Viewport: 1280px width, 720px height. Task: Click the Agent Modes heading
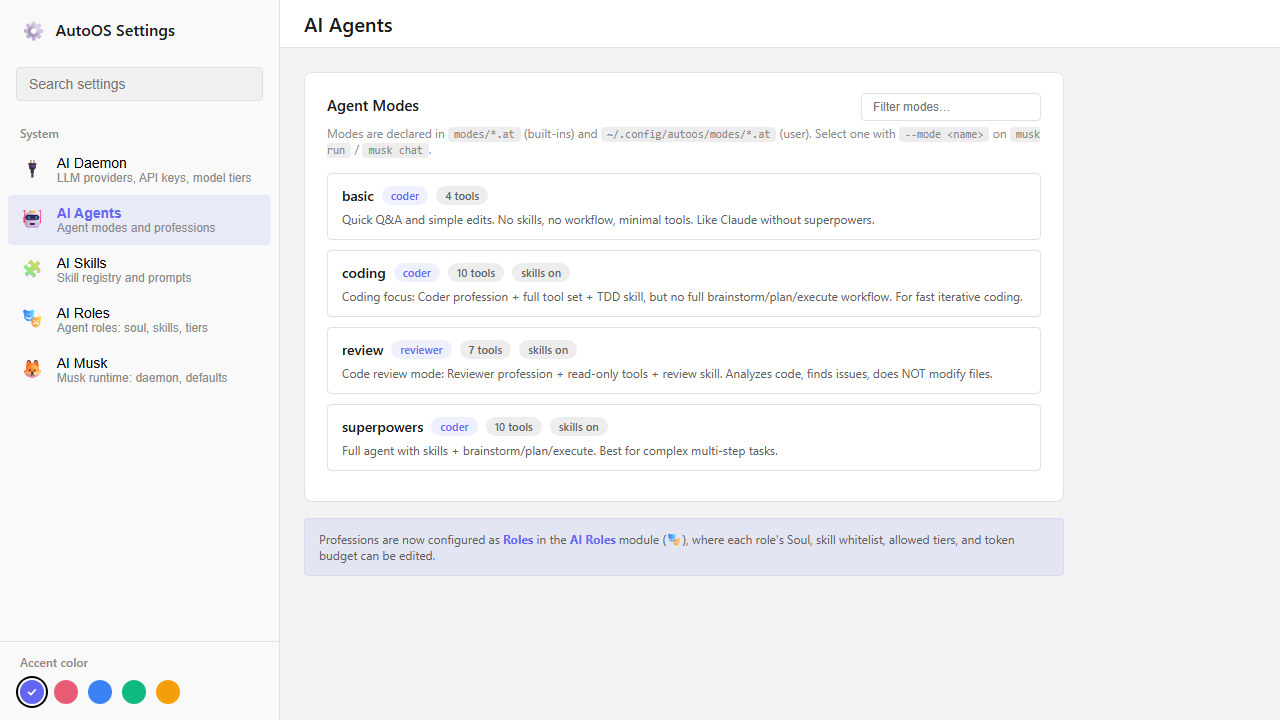coord(373,106)
